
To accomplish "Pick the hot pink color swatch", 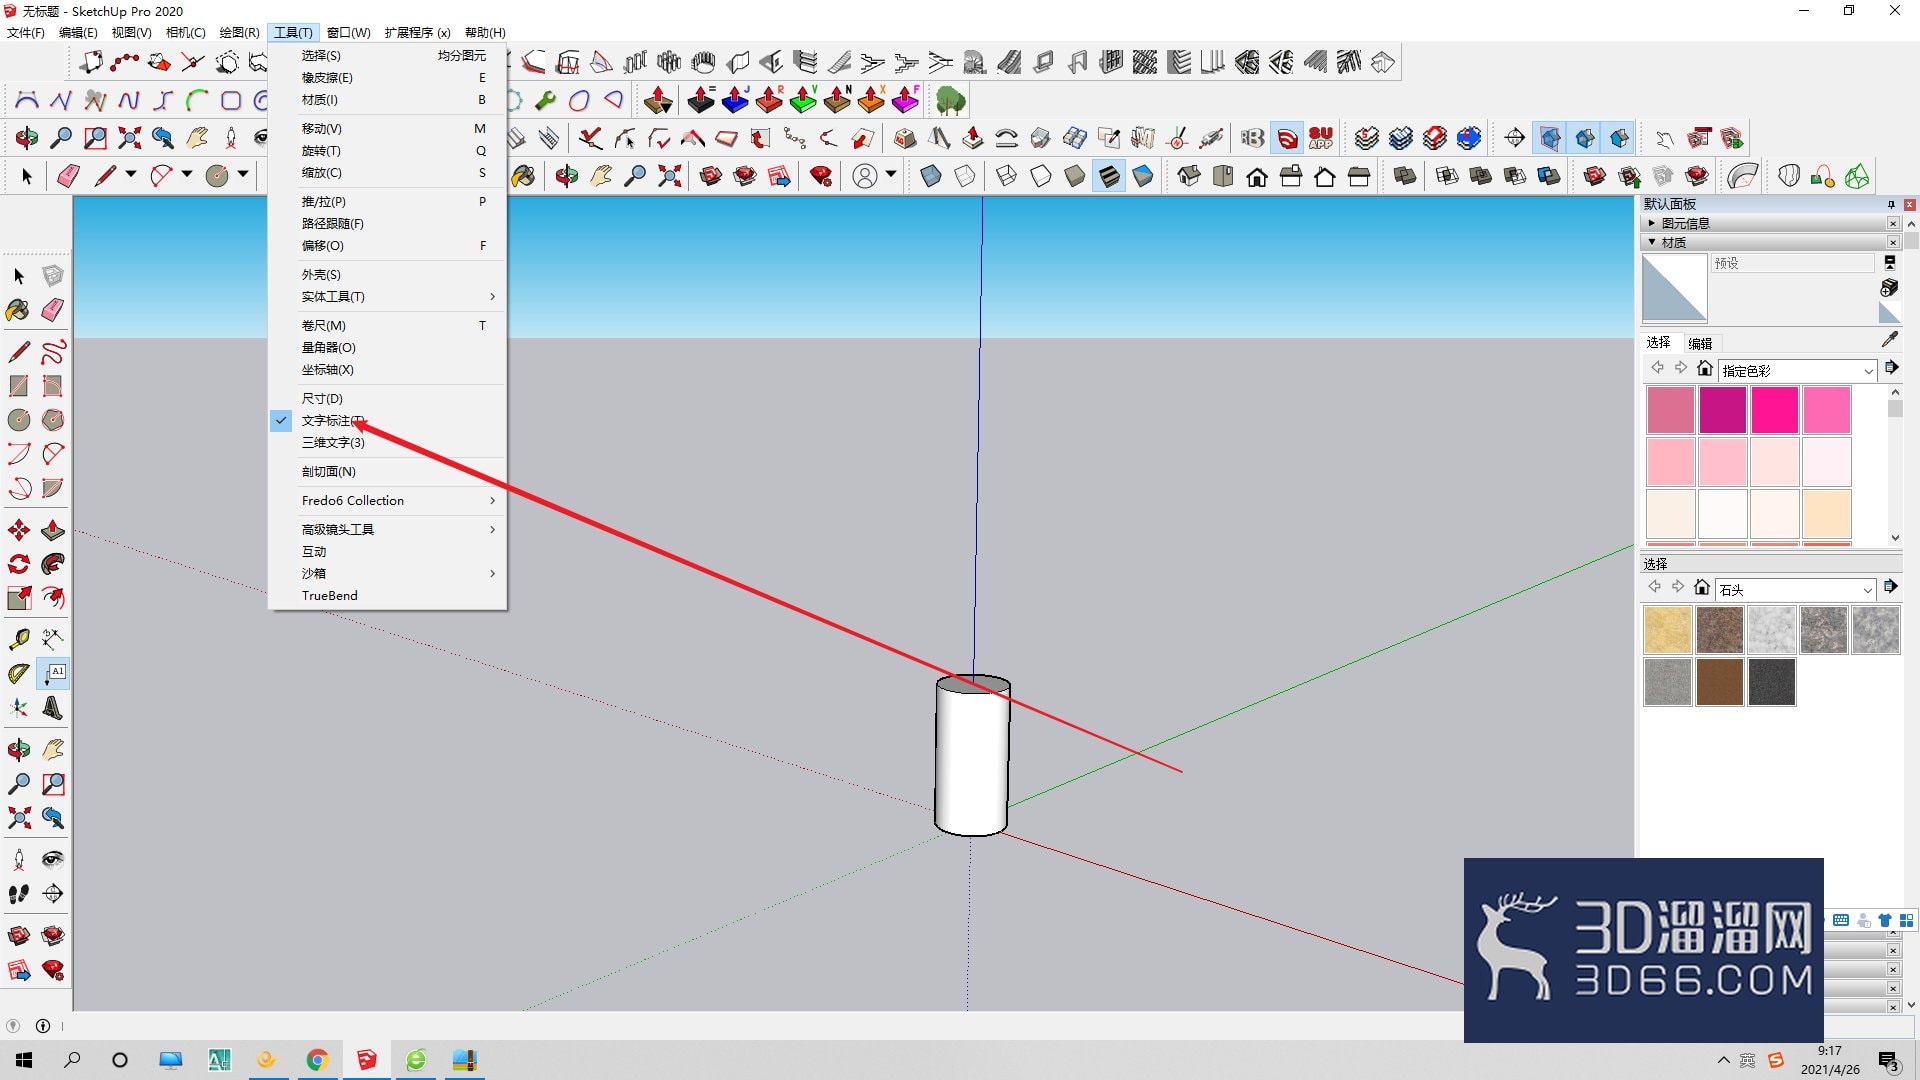I will coord(1774,410).
